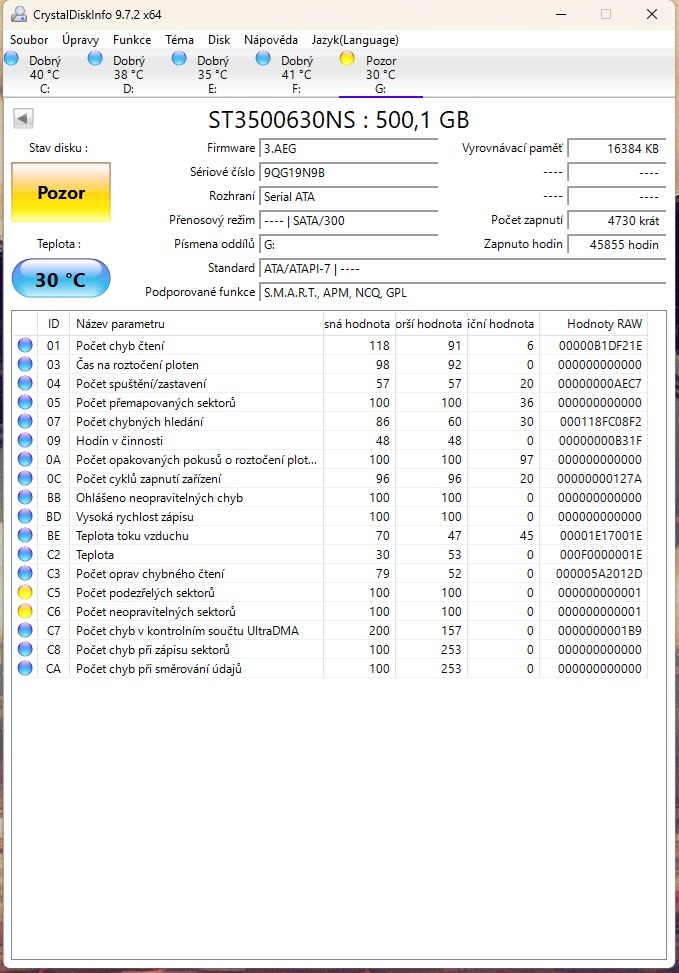Click status icon for row ID 0A
Viewport: 679px width, 973px height.
tap(25, 459)
